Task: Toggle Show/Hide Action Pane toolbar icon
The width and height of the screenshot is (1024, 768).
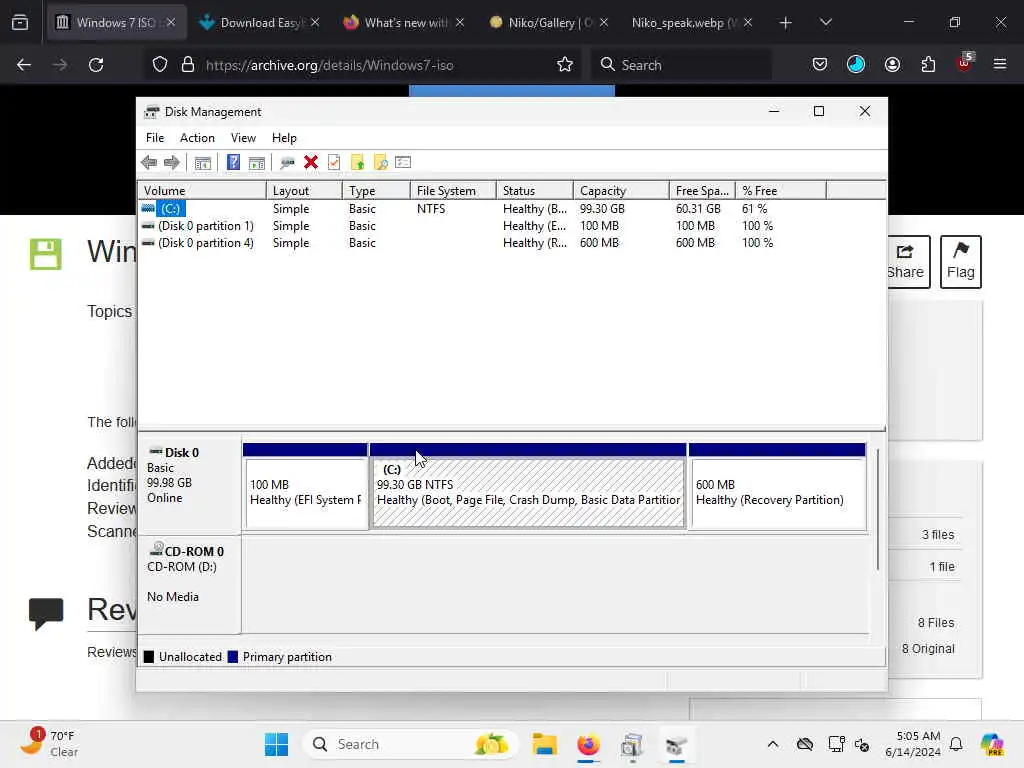Action: (257, 163)
